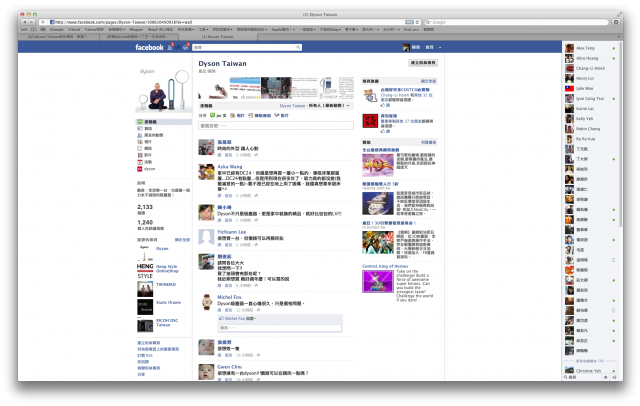The image size is (640, 406).
Task: Open wall filter dropdown next to Dyson Taiwan
Action: tap(348, 106)
